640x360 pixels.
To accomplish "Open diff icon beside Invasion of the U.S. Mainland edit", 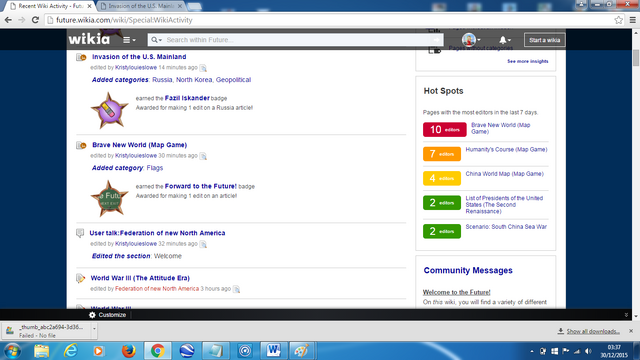I will [203, 68].
